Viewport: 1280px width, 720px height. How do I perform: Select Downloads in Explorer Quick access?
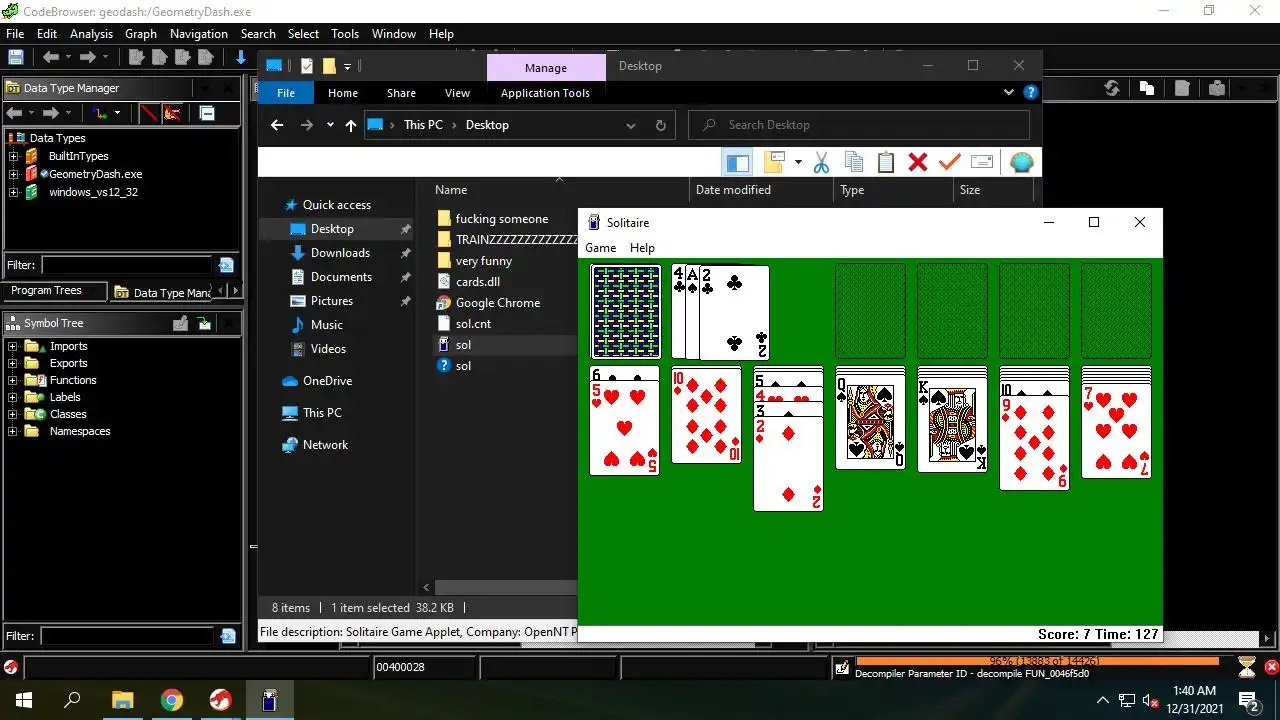point(340,253)
